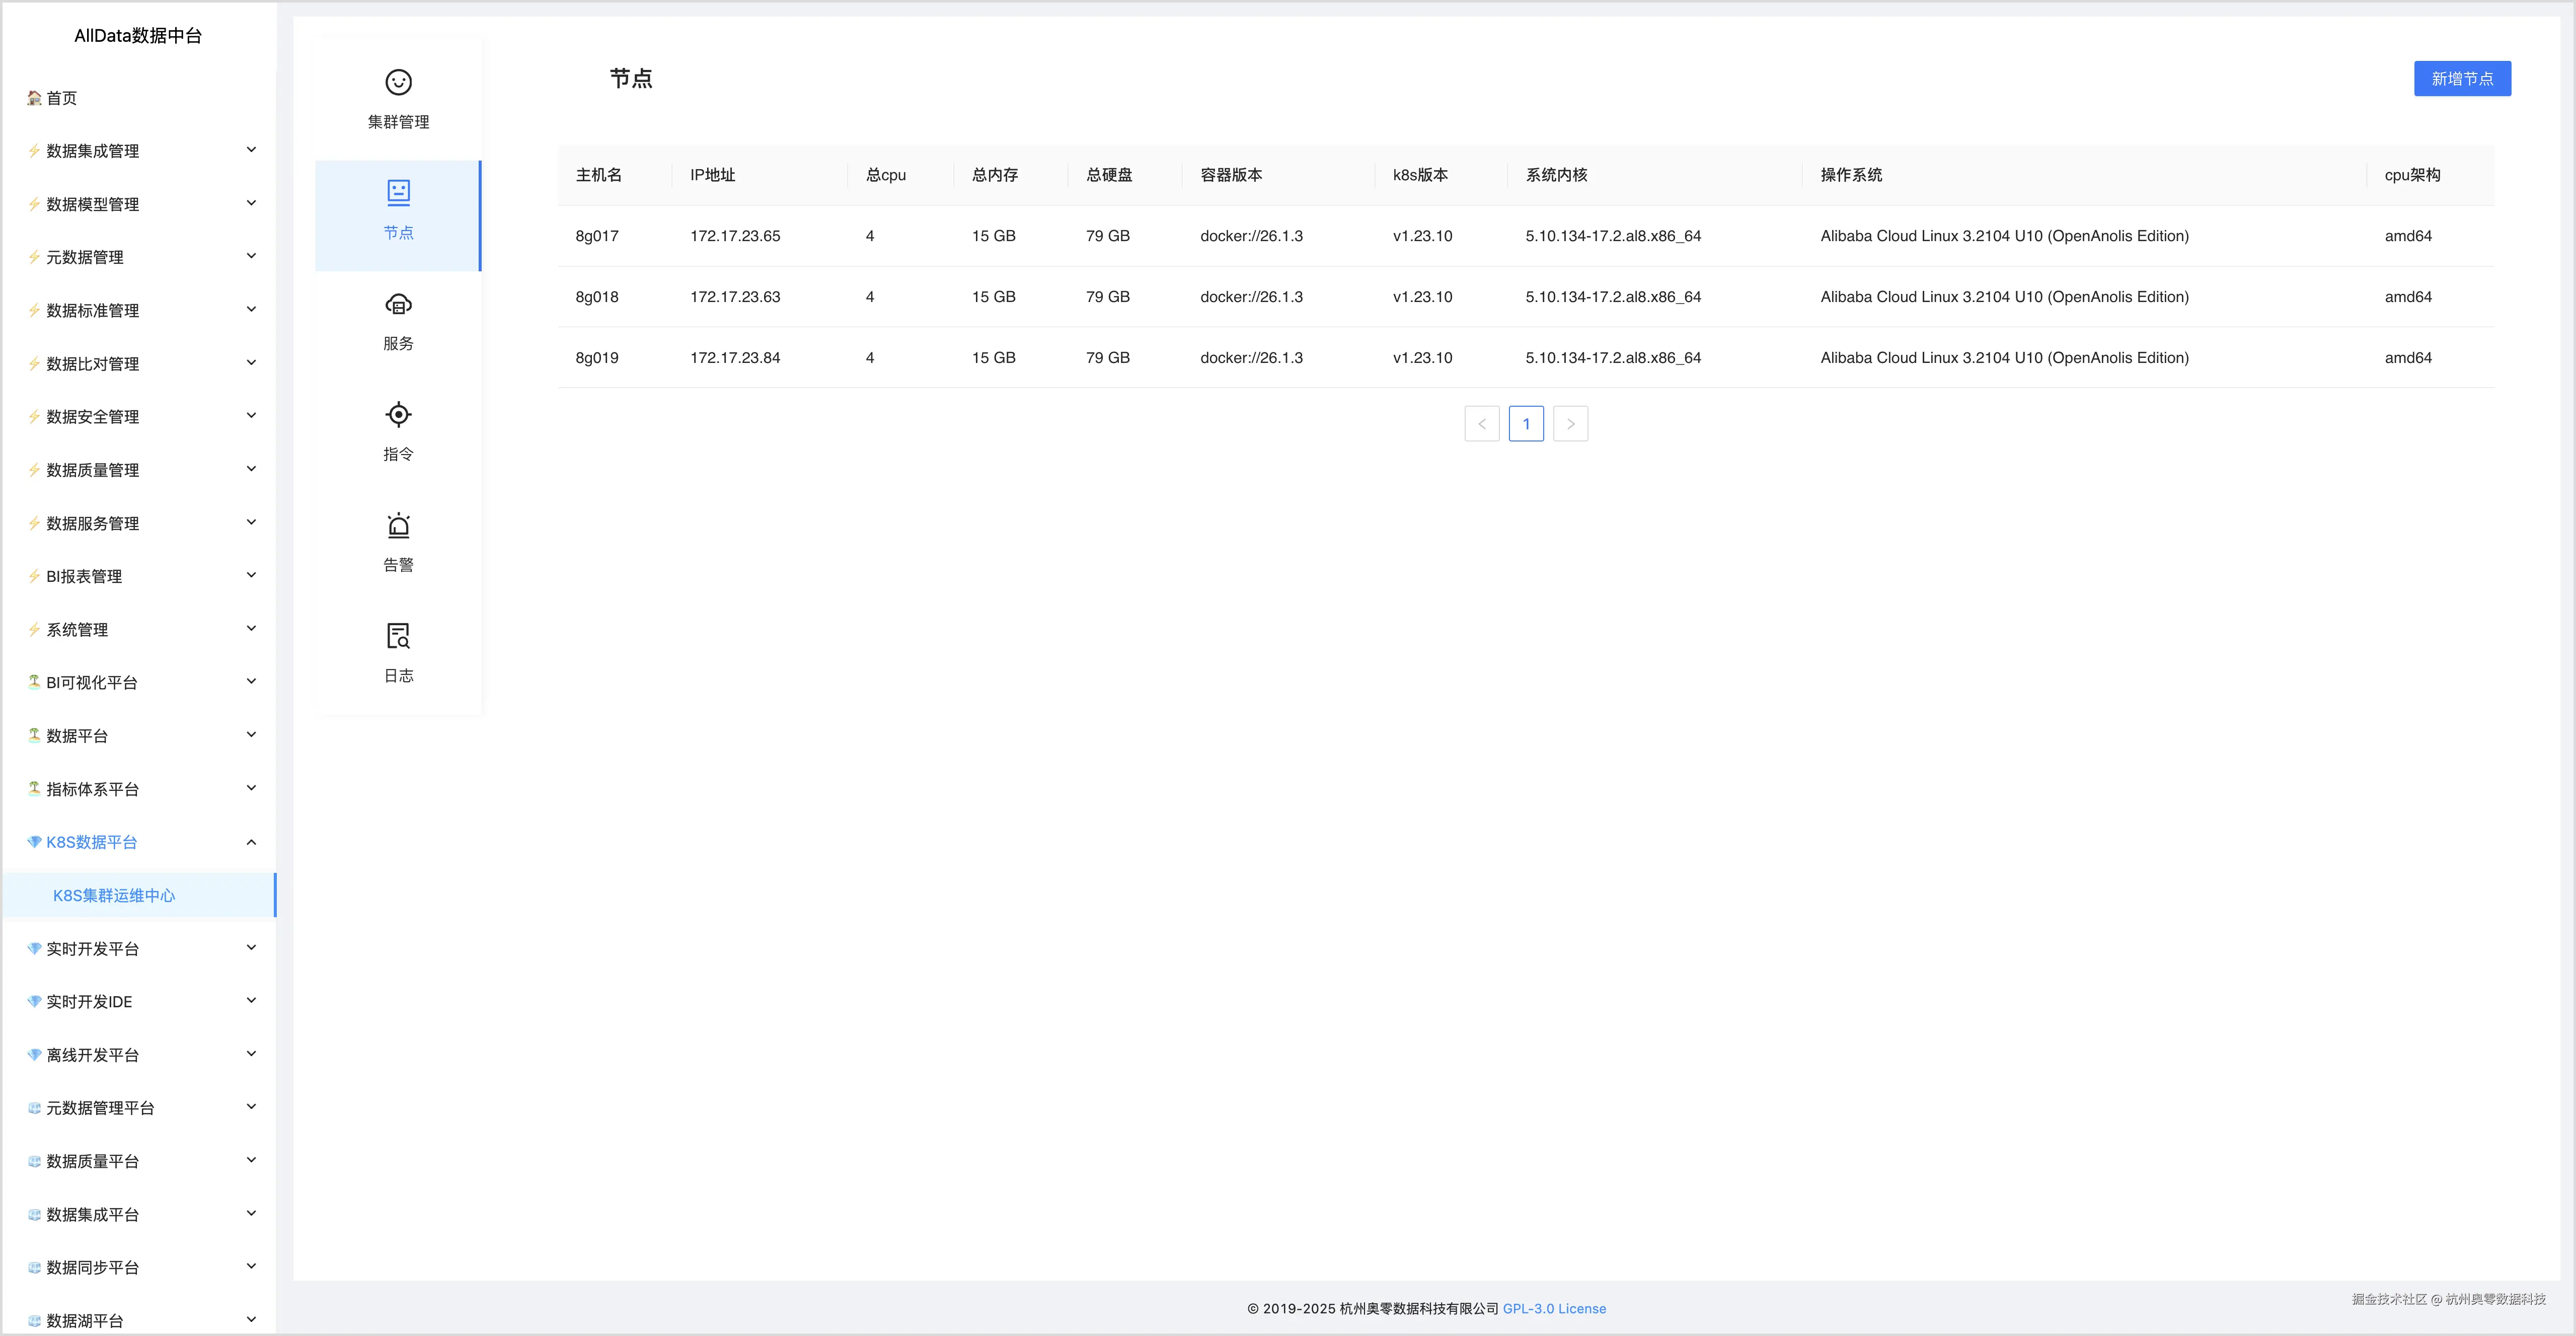Collapse the K8S数据平台 menu chevron
The height and width of the screenshot is (1336, 2576).
tap(251, 842)
